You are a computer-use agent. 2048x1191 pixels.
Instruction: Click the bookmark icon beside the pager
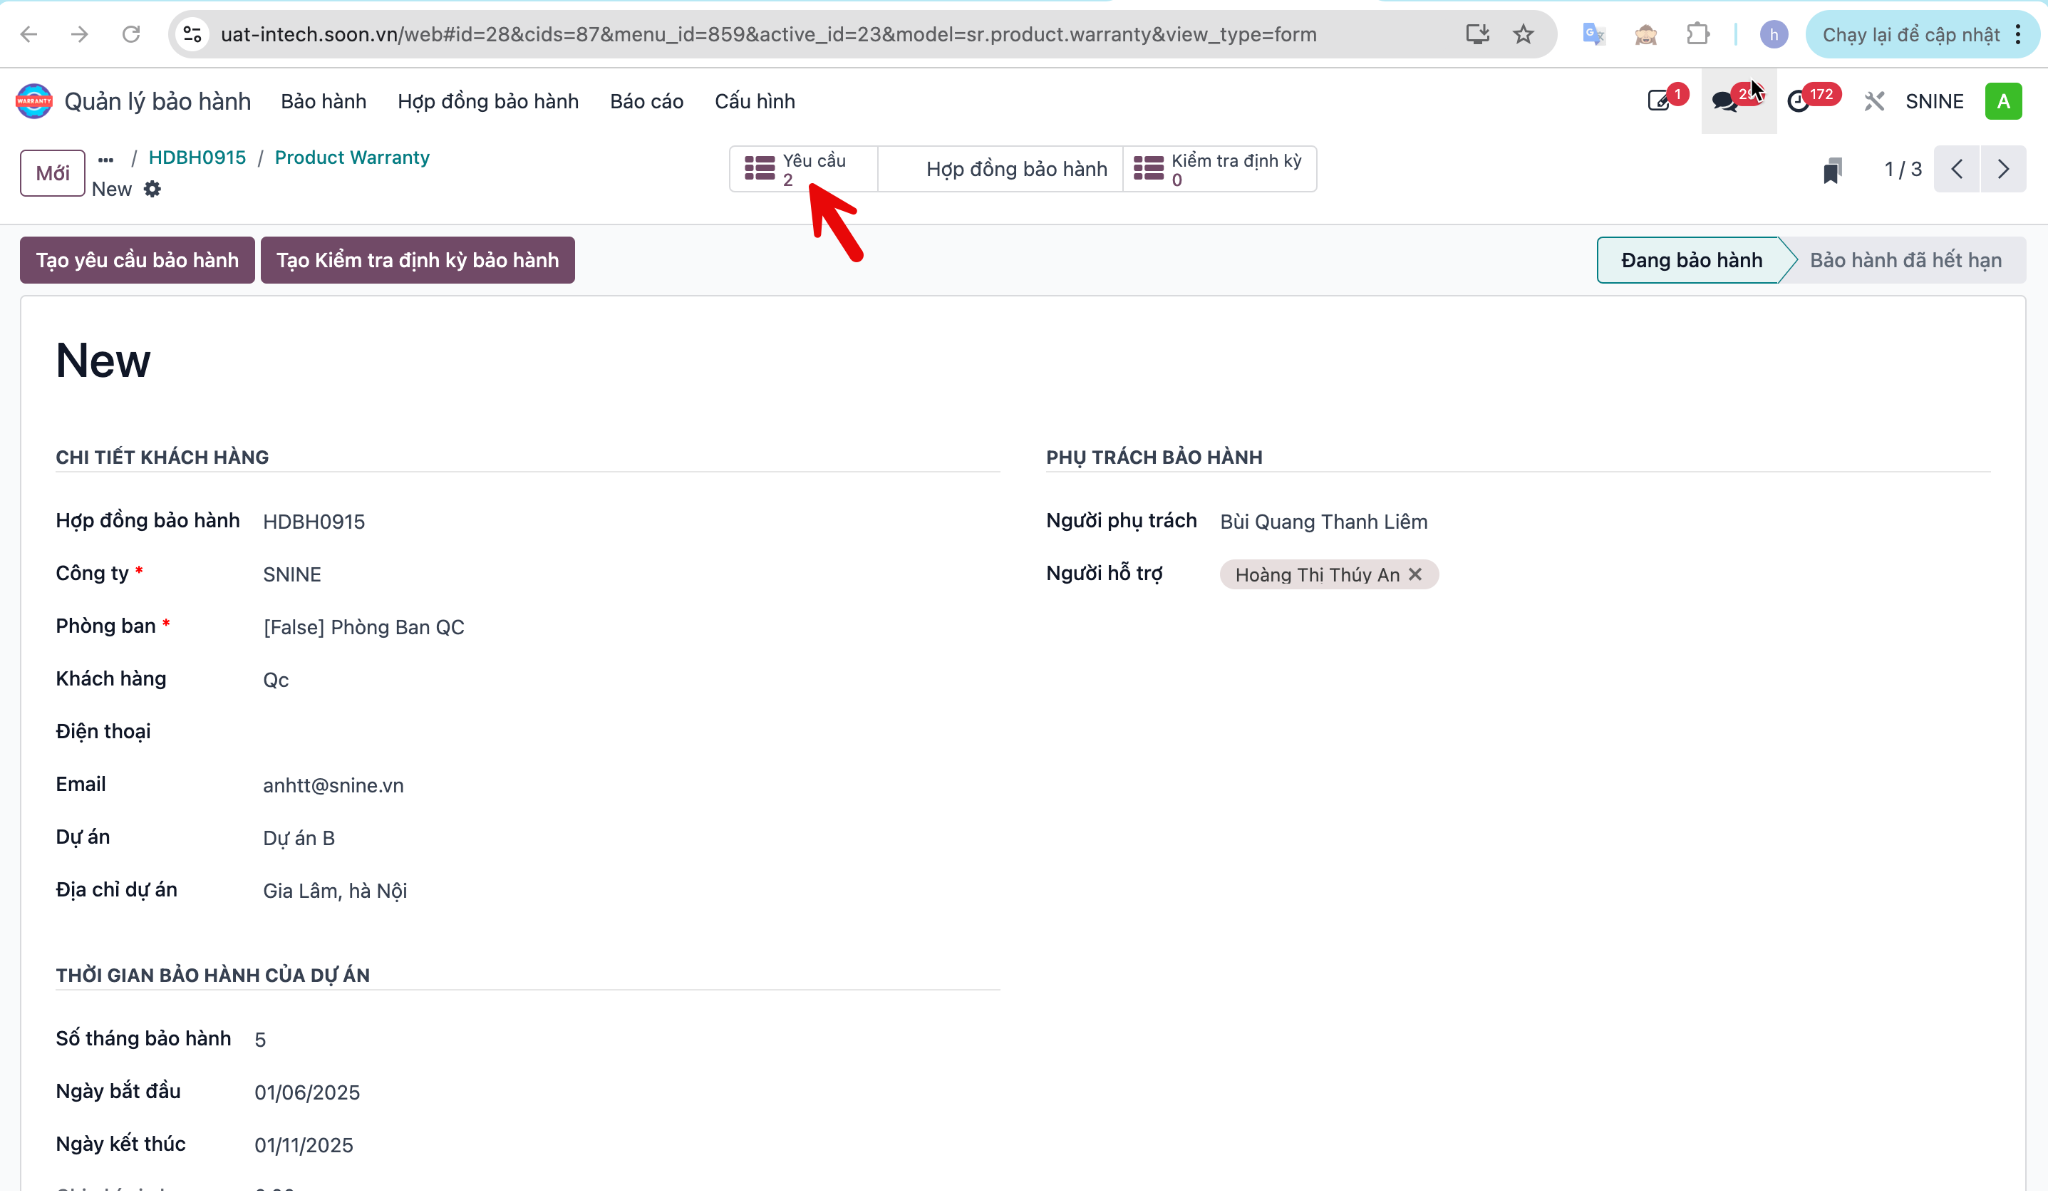point(1832,170)
